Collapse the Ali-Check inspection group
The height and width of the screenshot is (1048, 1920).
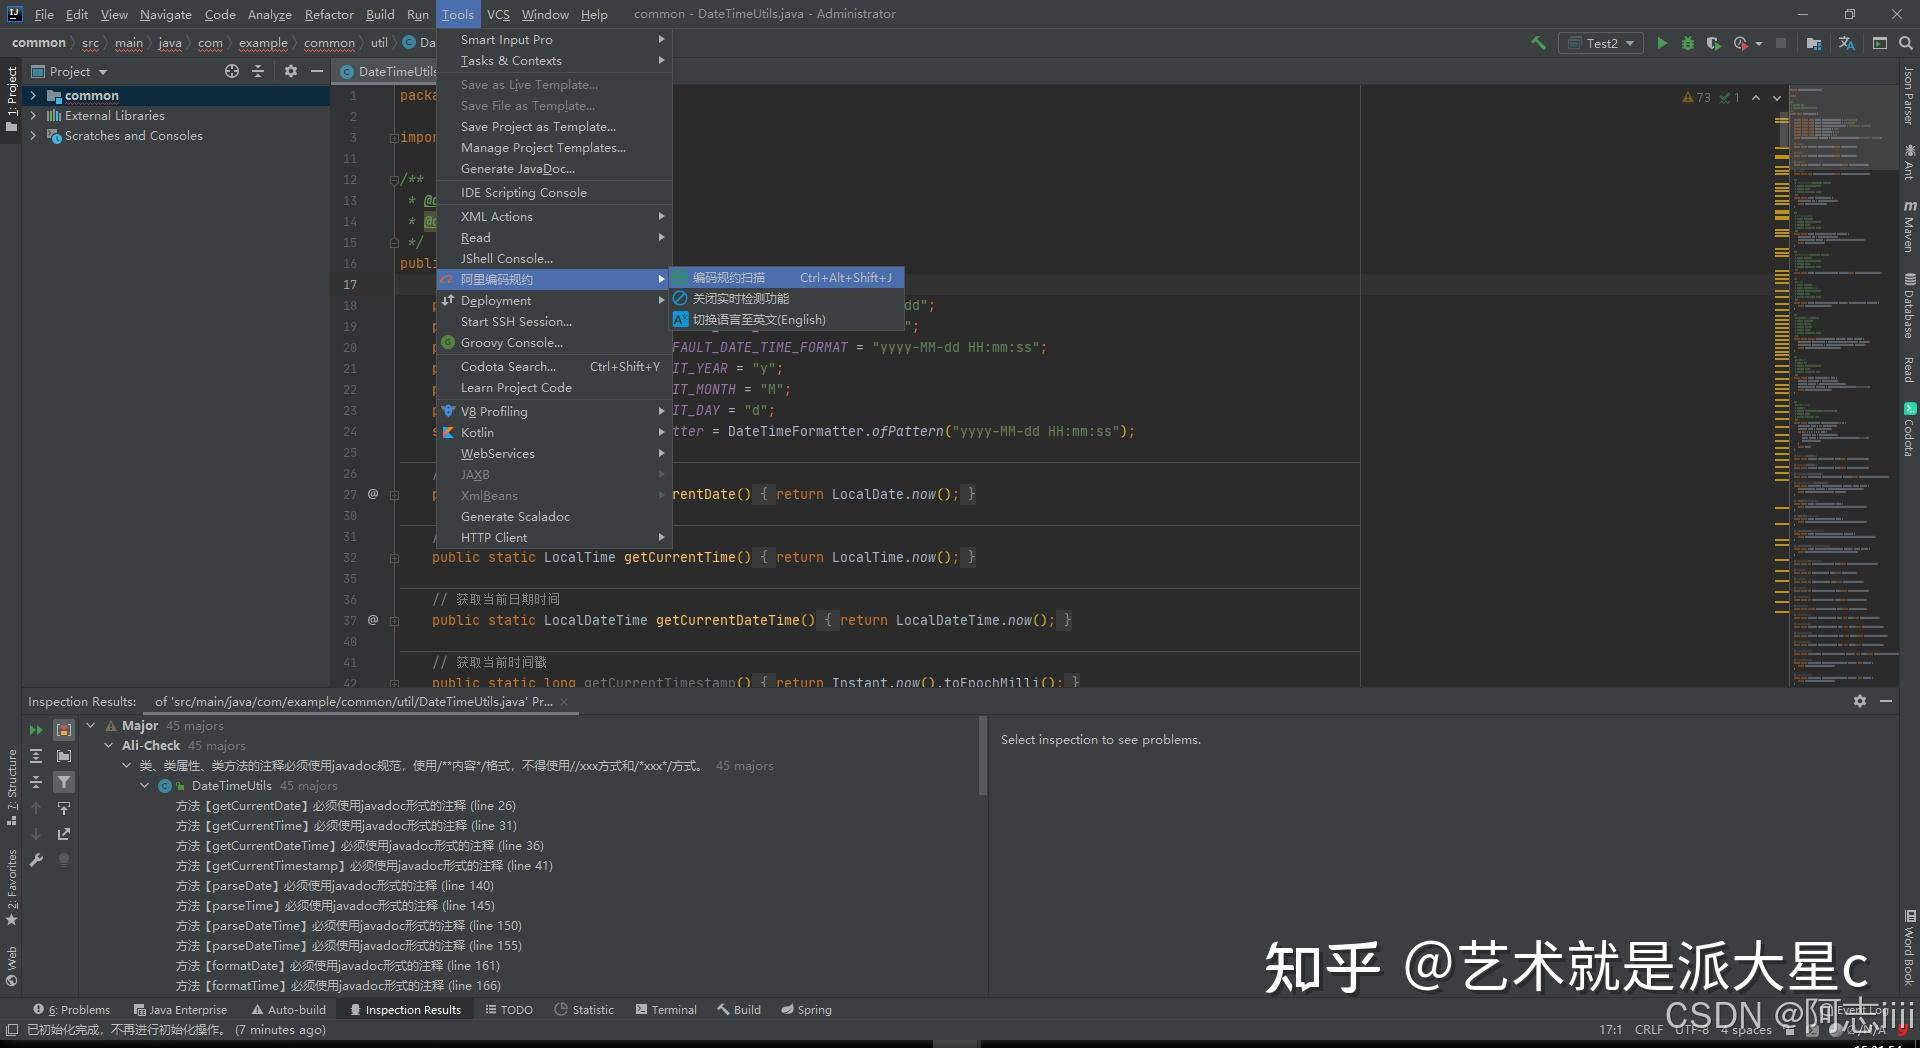109,746
